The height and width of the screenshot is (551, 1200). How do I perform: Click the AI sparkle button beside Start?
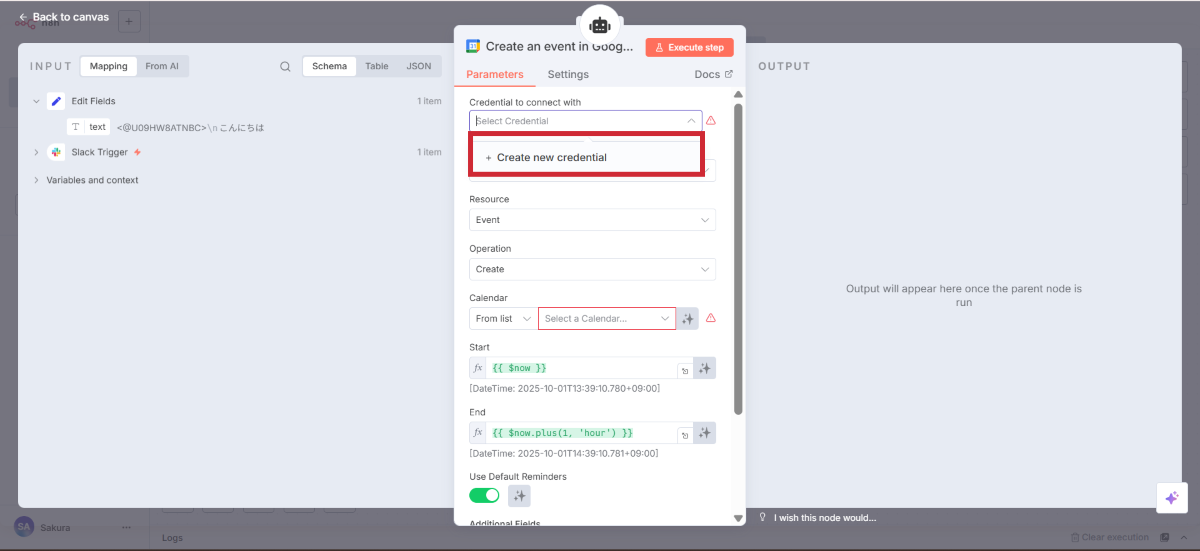(705, 368)
